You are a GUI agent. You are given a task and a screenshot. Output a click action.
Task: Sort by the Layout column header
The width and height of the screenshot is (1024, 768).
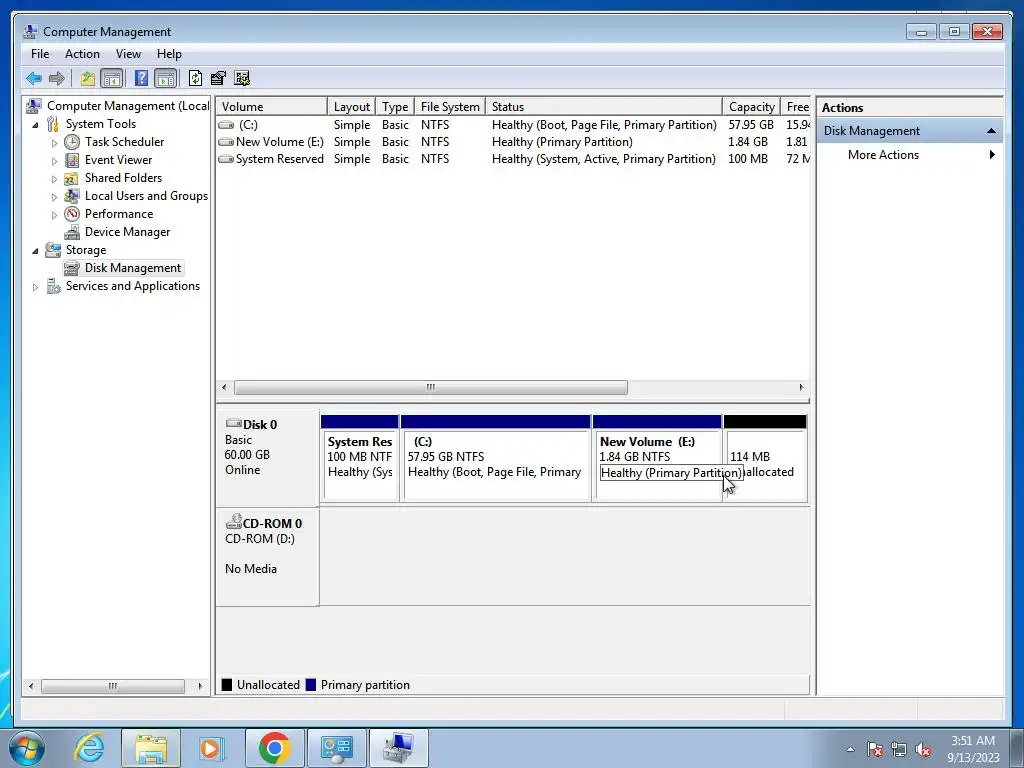pos(351,106)
